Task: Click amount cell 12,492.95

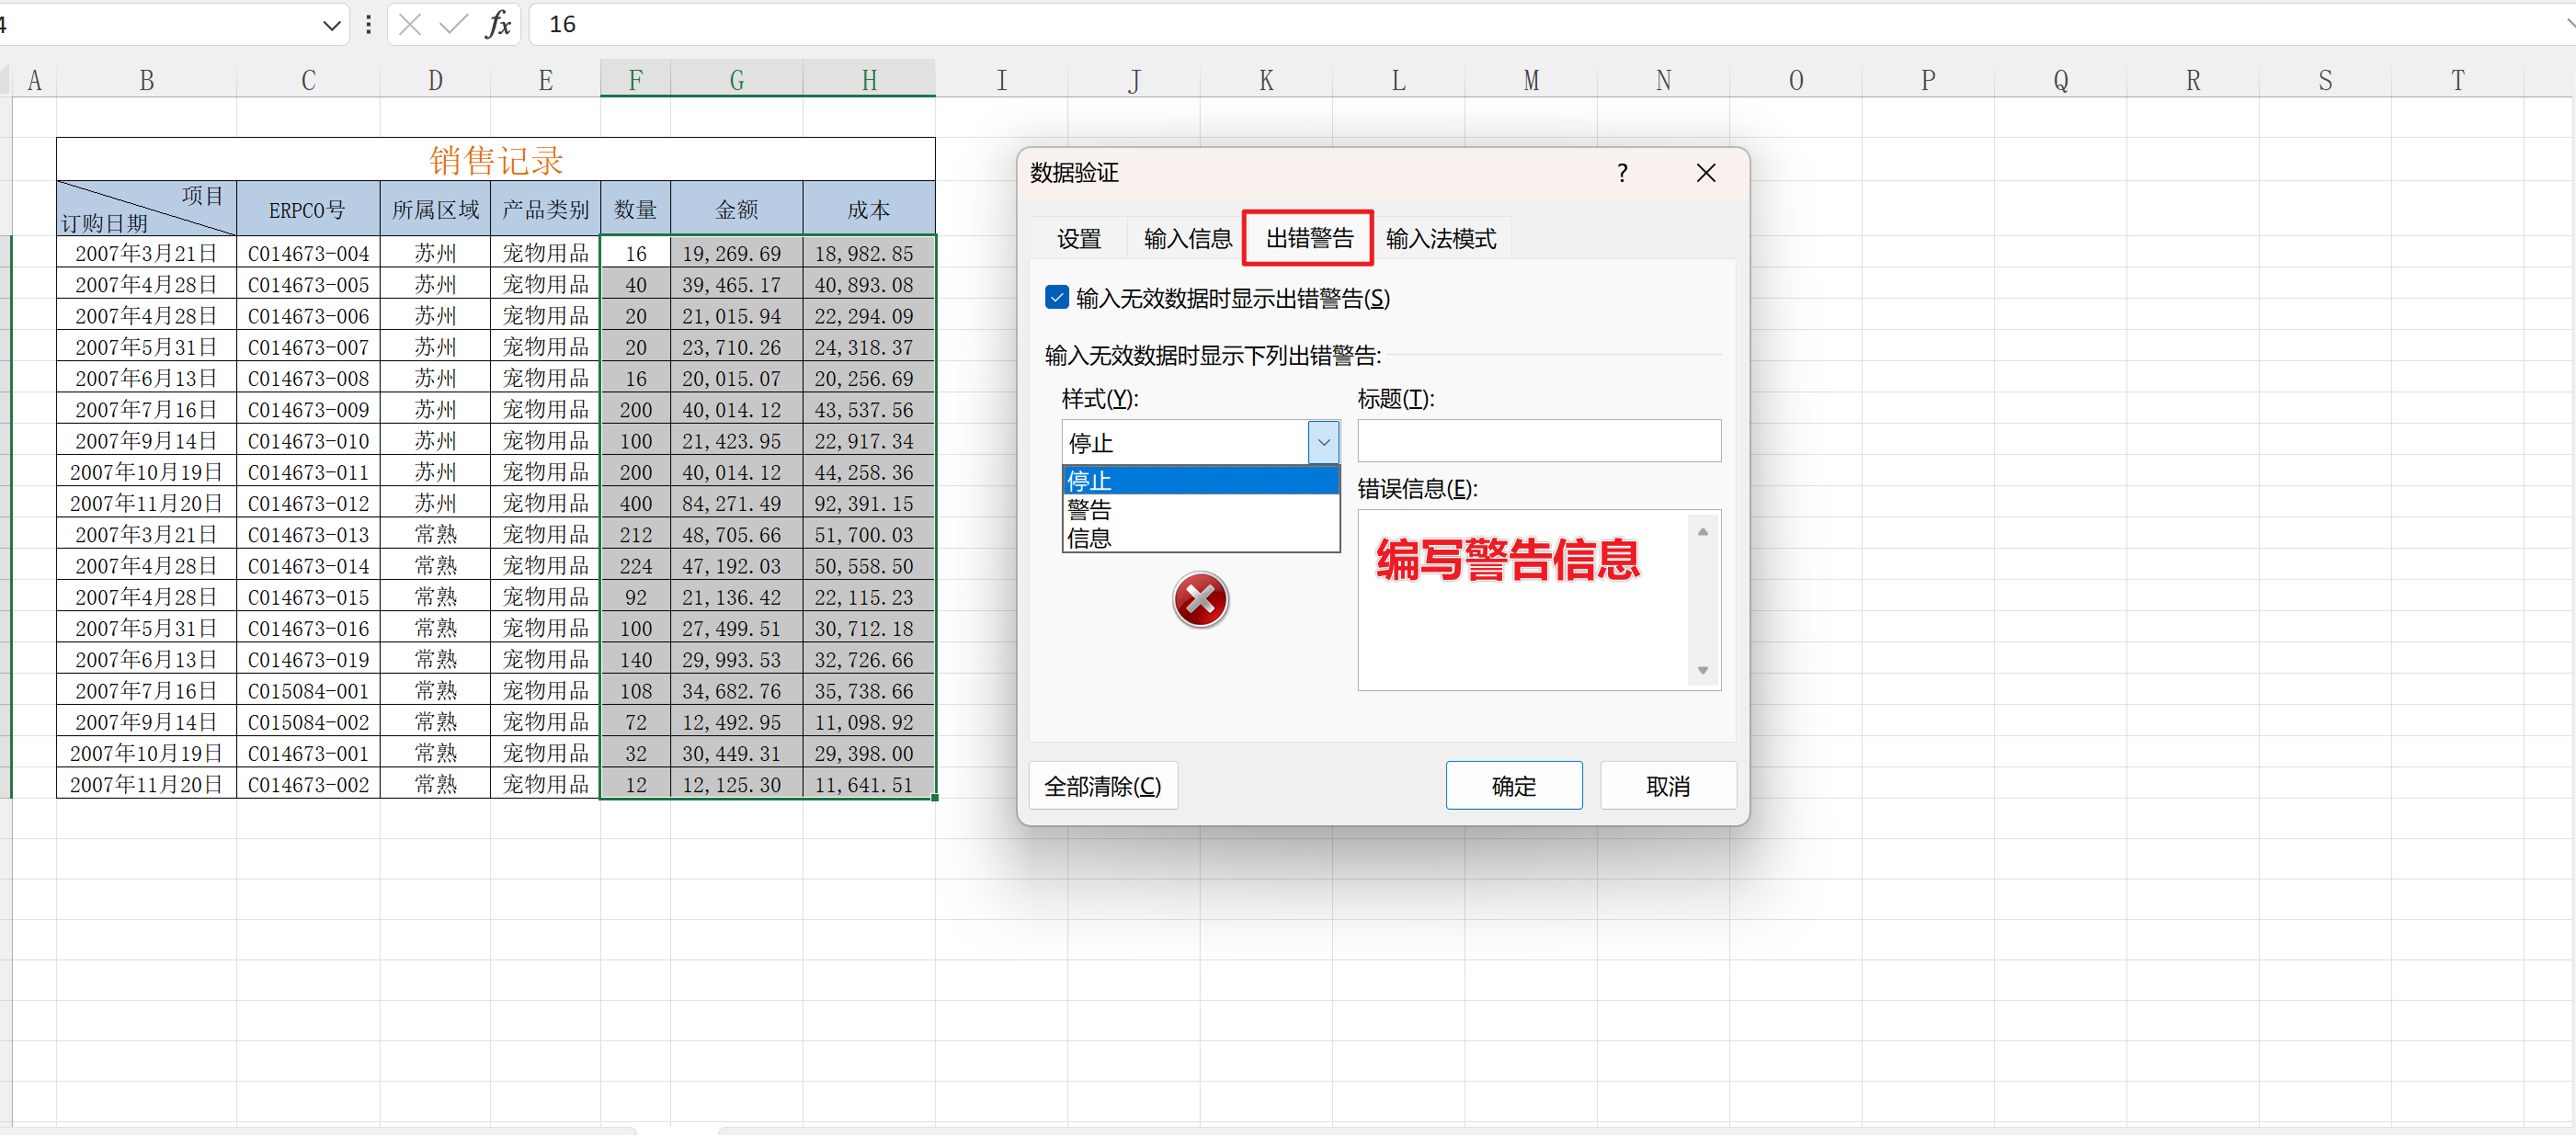Action: pos(736,721)
